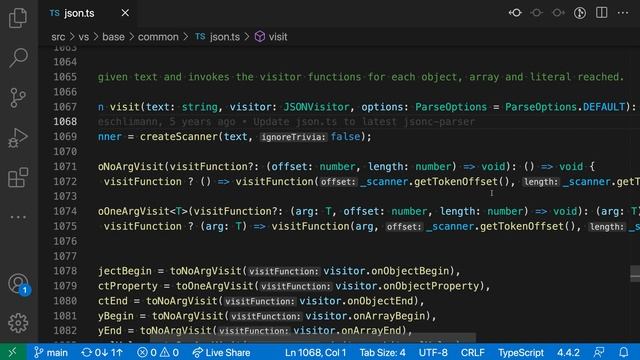Split the editor to the right
Screen dimensions: 640x360
(601, 13)
